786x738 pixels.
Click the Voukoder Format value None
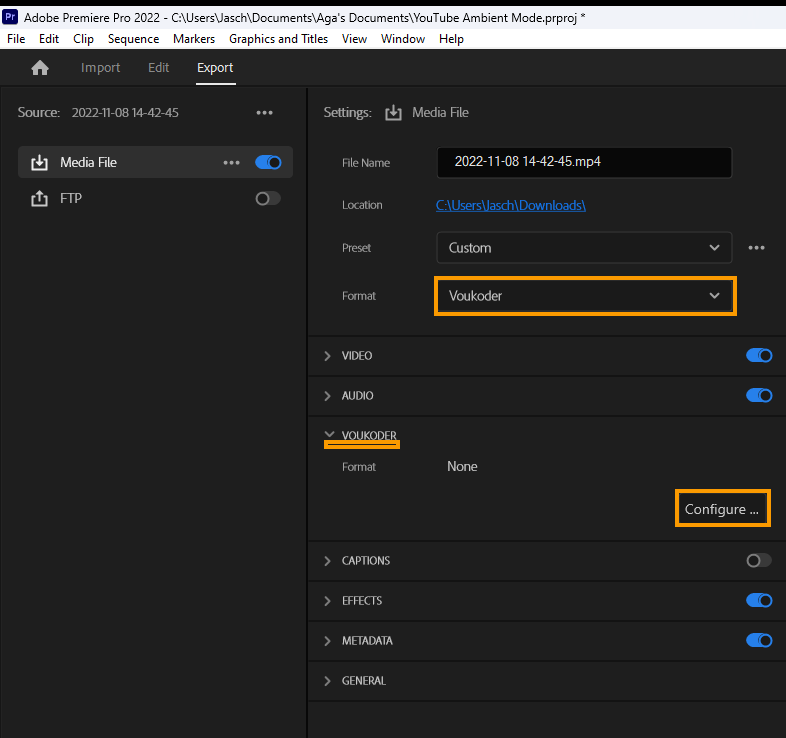tap(462, 467)
